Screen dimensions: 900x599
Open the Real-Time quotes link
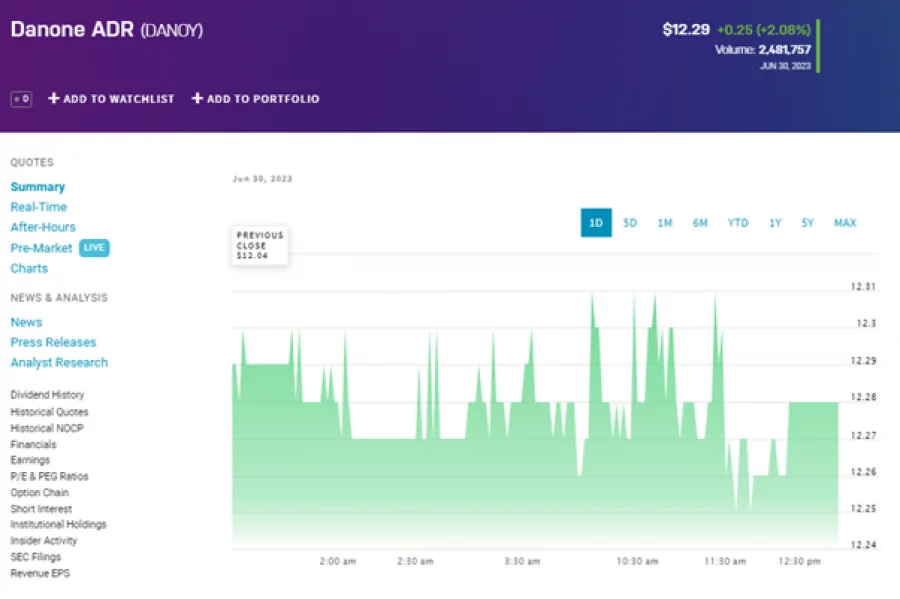tap(38, 207)
